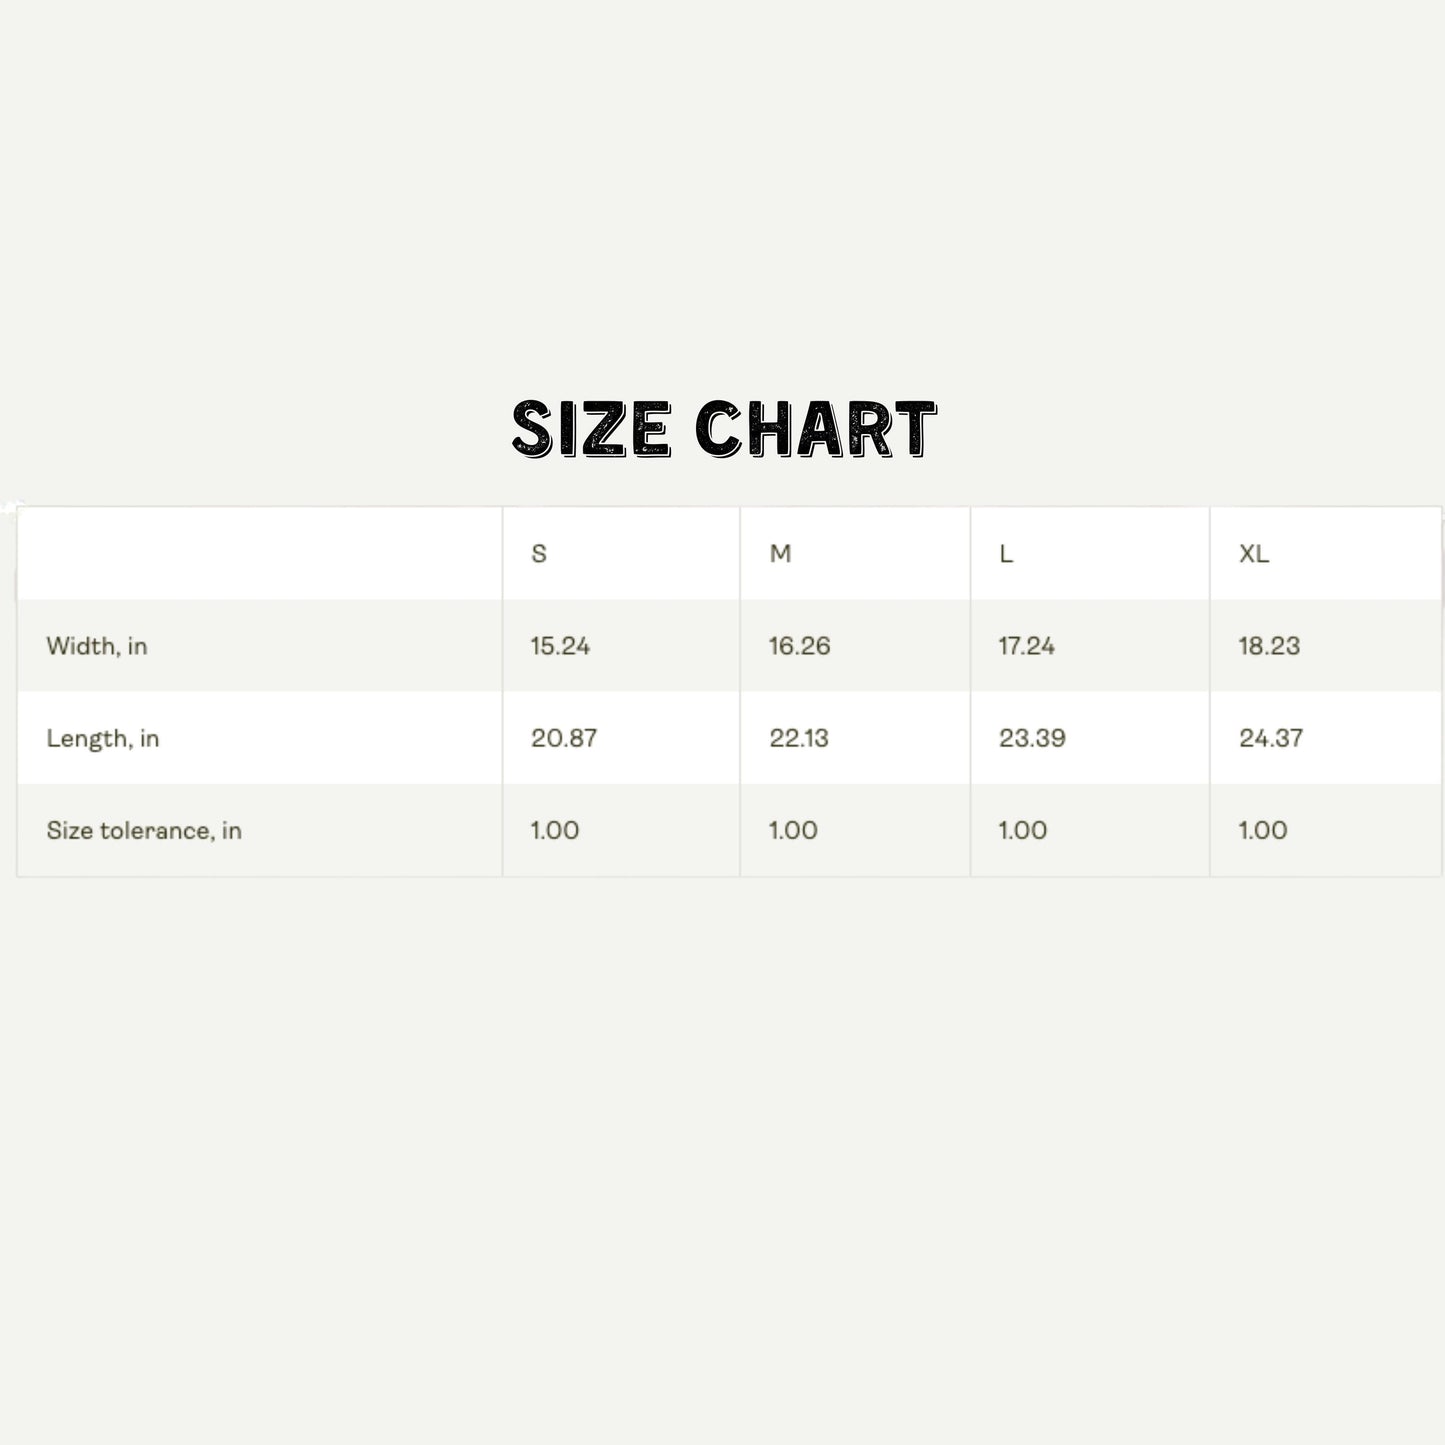This screenshot has width=1445, height=1445.
Task: Click the small width value 15.24
Action: click(x=560, y=646)
